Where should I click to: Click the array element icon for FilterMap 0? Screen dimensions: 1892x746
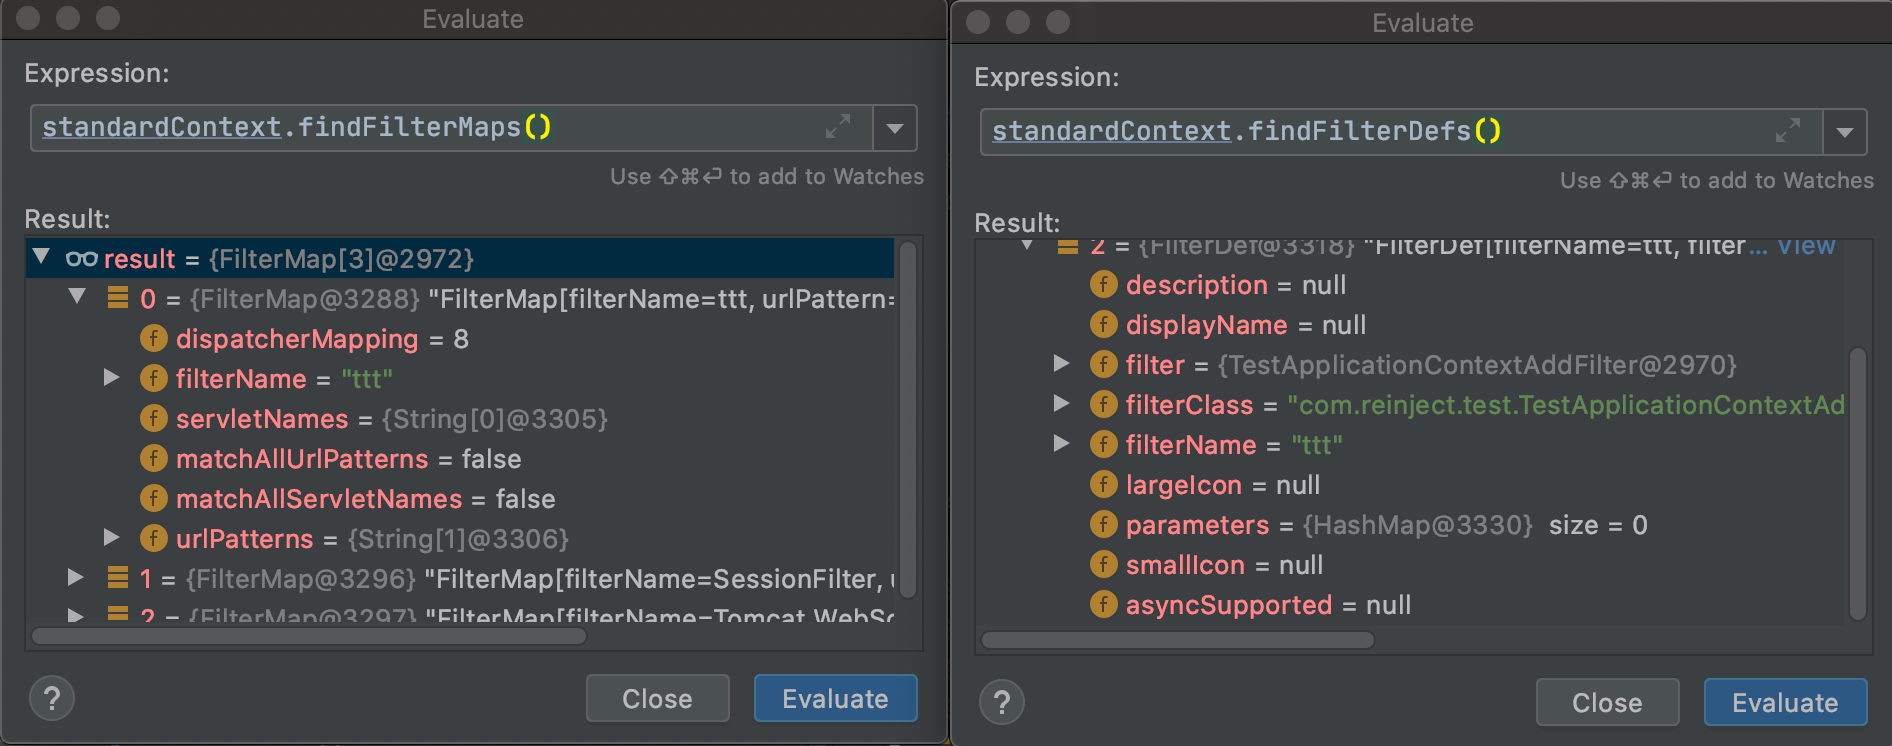point(118,298)
